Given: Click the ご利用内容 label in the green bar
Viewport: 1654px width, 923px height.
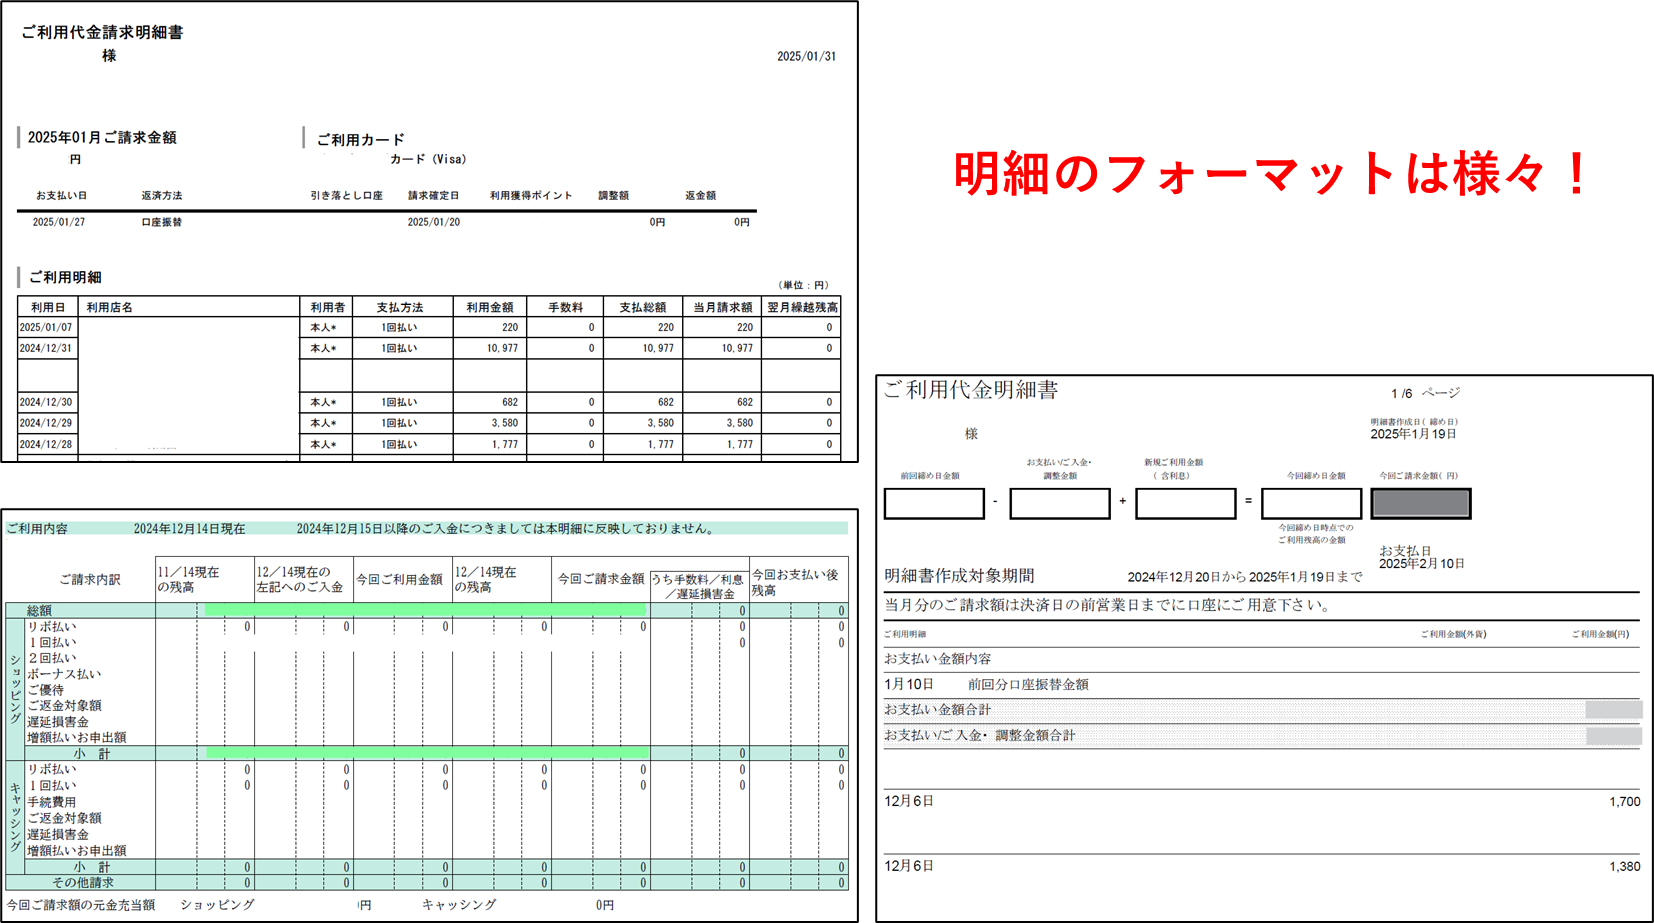Looking at the screenshot, I should (x=37, y=529).
